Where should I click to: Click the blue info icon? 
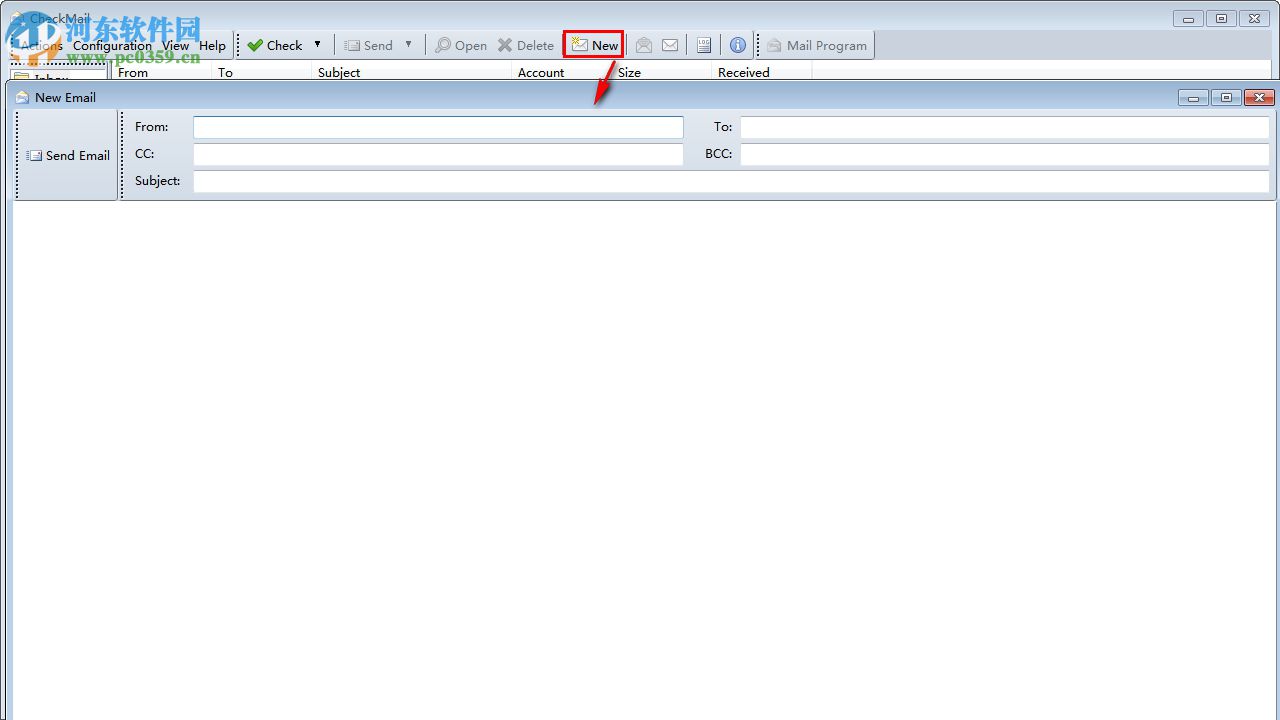(738, 45)
